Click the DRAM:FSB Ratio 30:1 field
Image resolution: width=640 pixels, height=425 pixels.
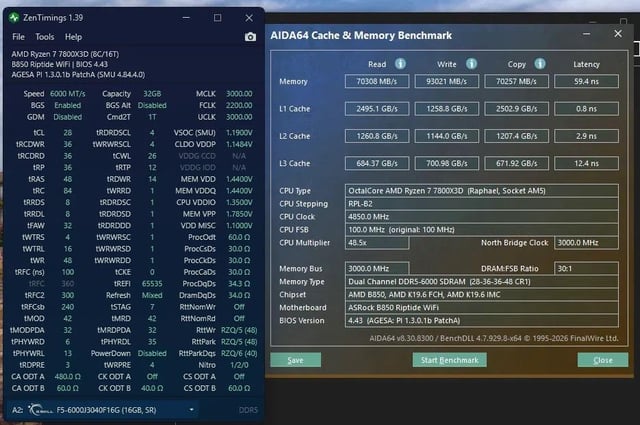[586, 268]
